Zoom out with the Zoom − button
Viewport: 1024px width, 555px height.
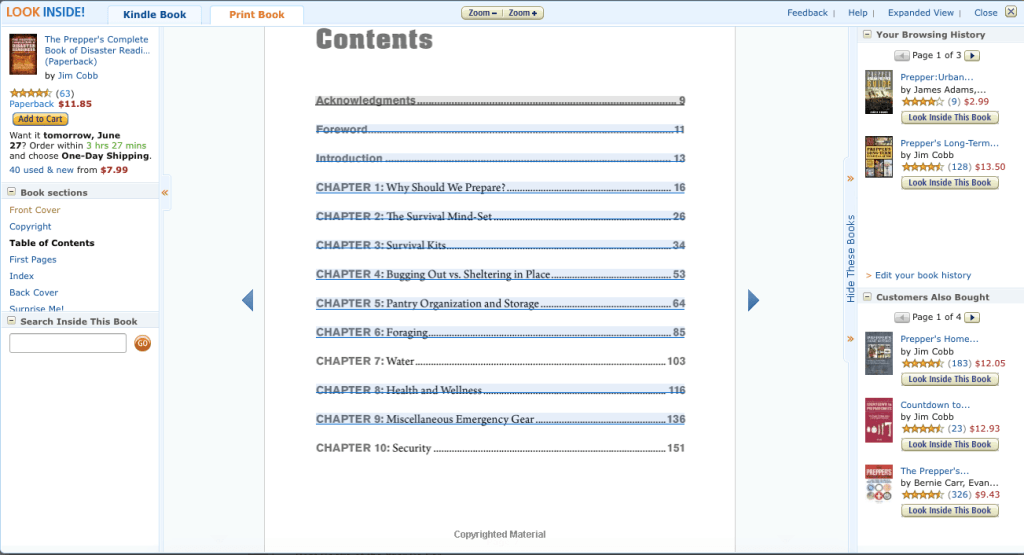coord(482,13)
